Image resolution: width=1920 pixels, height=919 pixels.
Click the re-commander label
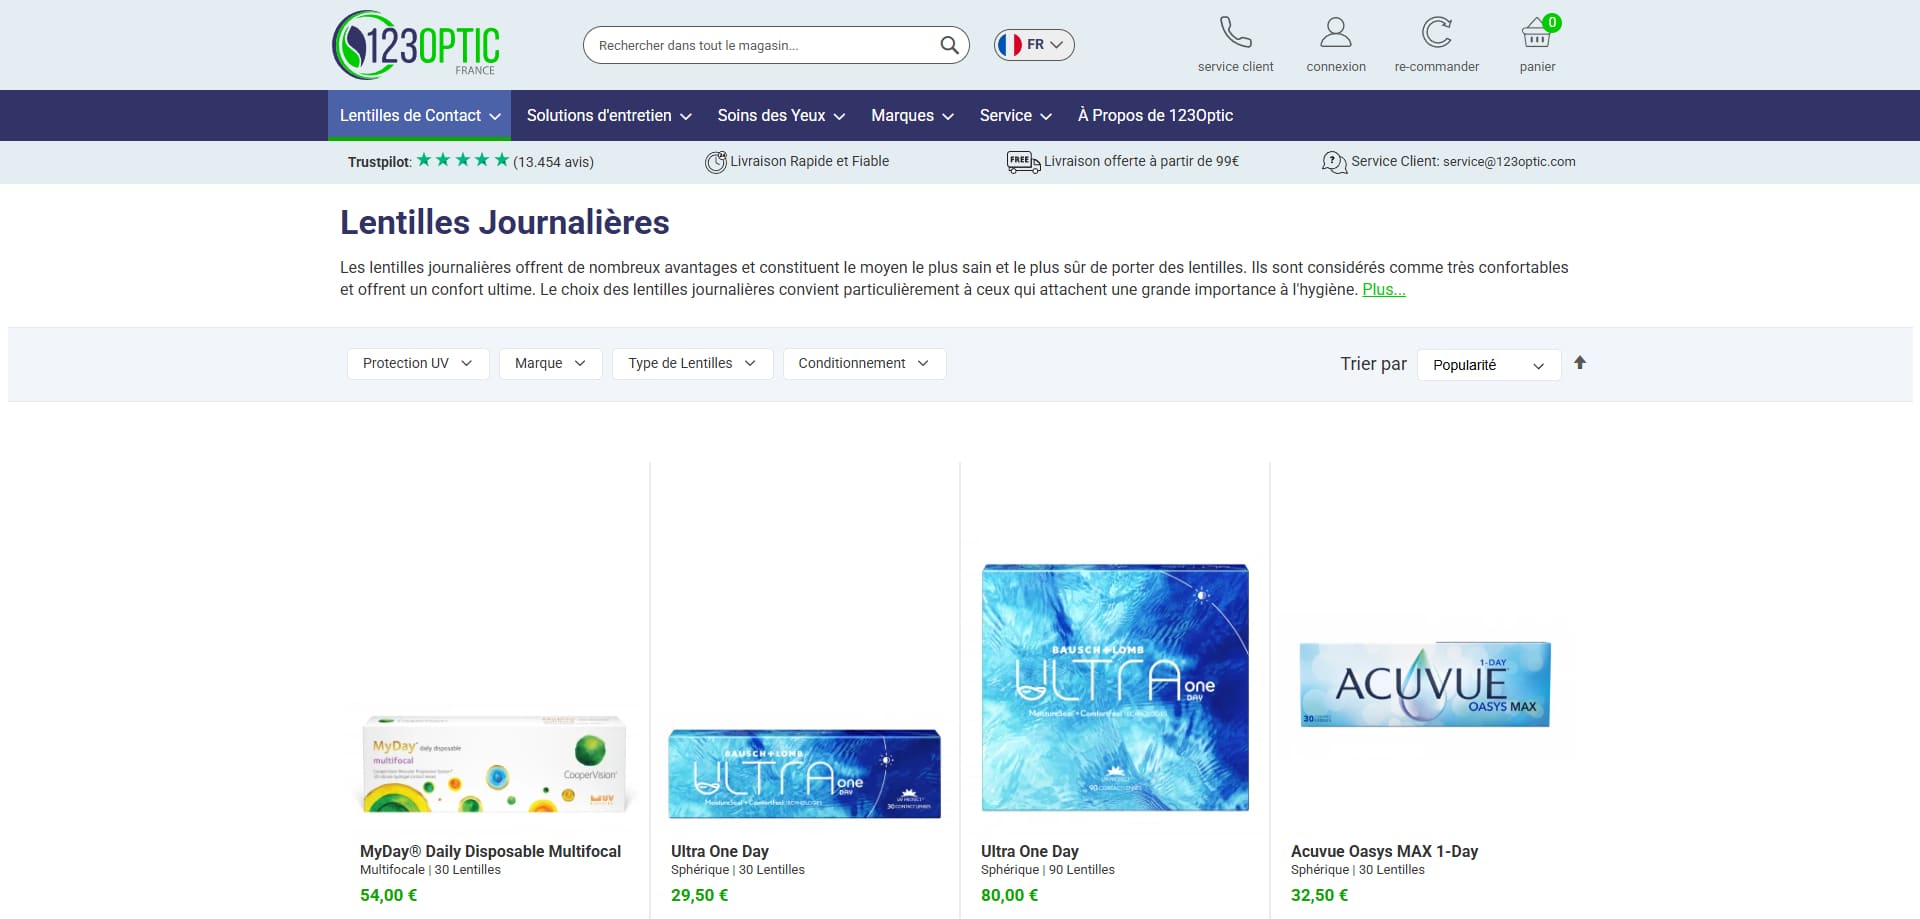pos(1437,67)
